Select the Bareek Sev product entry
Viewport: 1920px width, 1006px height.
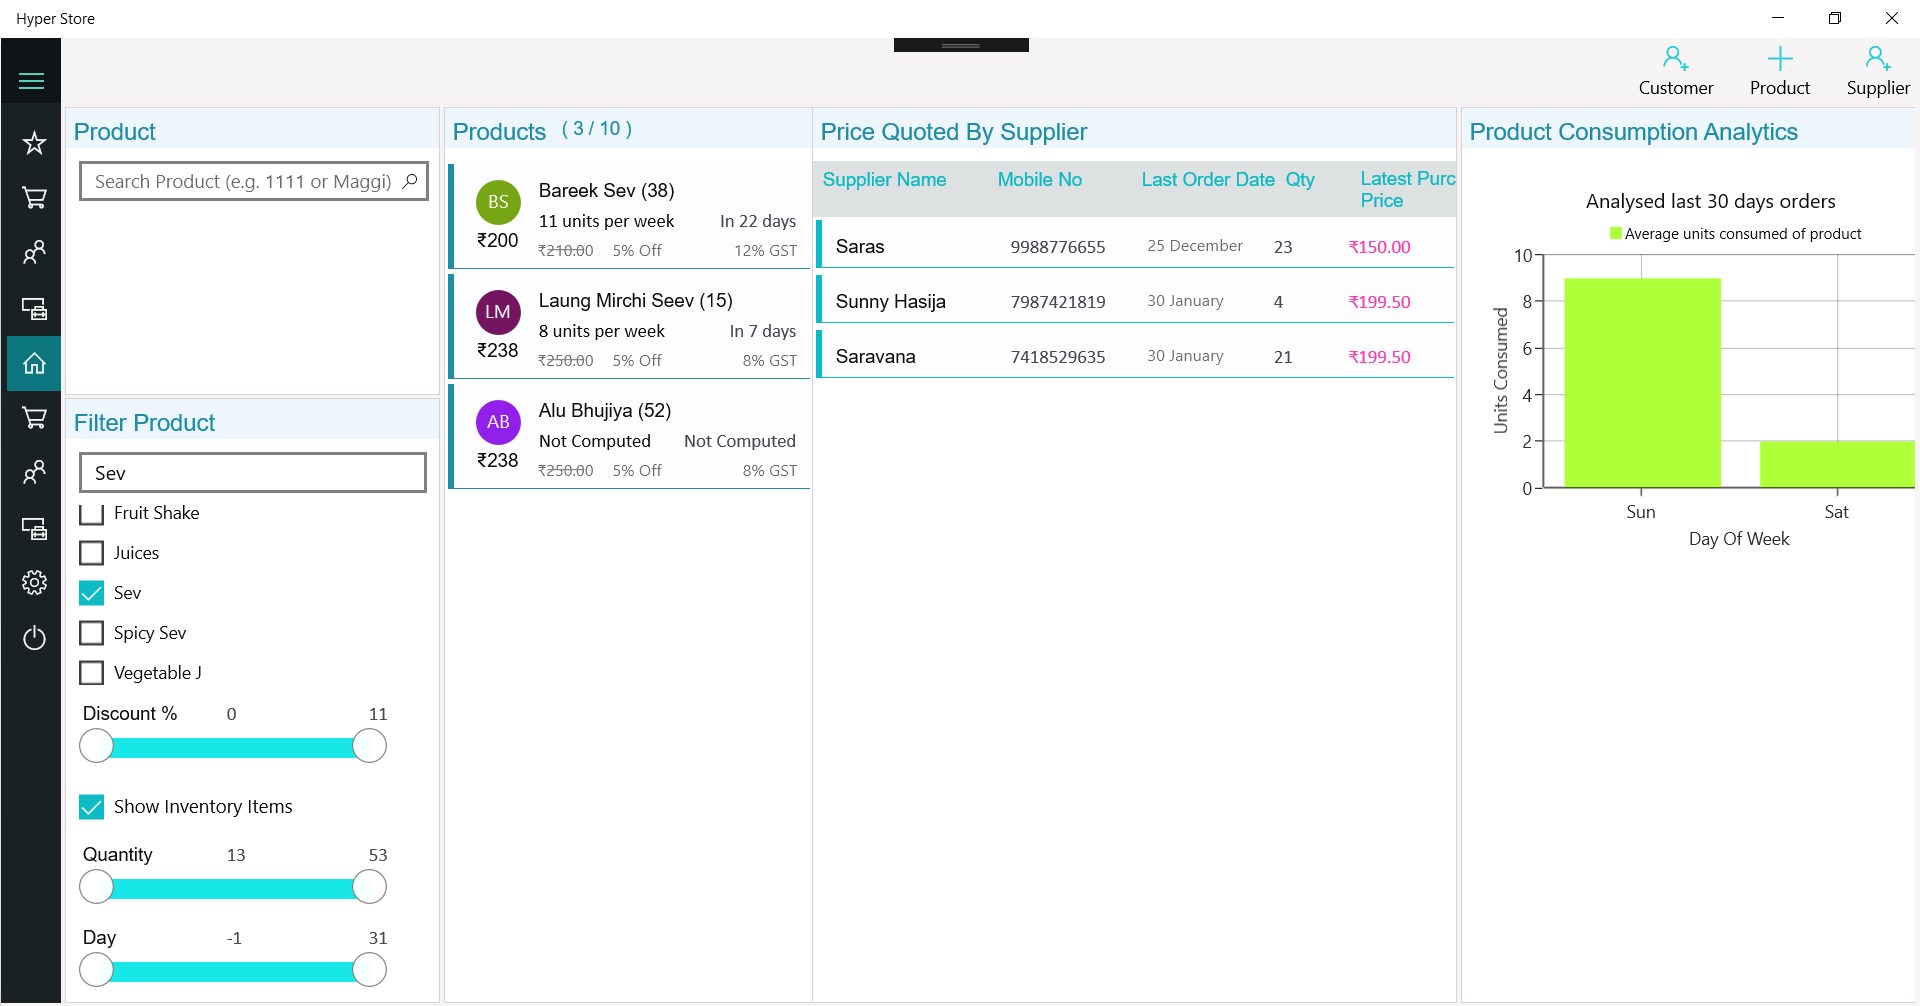point(630,217)
